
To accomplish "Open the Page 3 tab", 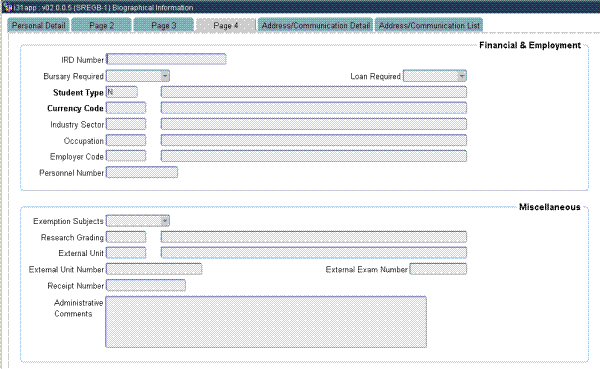I will click(163, 25).
